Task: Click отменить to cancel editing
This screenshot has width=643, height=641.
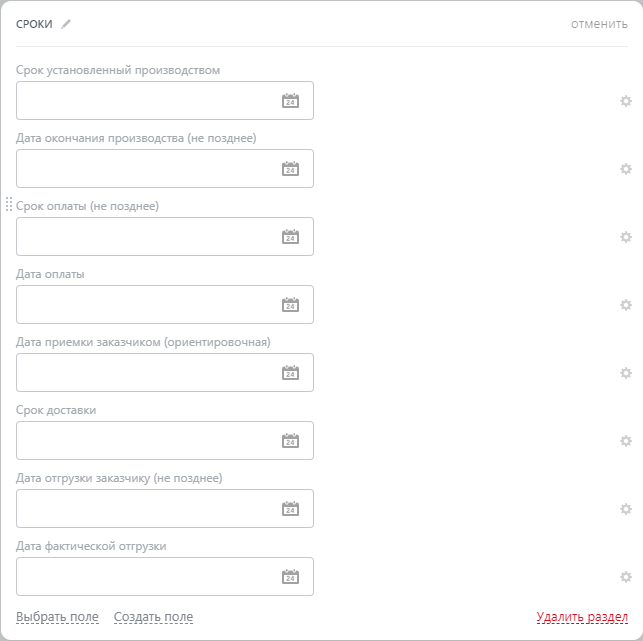Action: 599,24
